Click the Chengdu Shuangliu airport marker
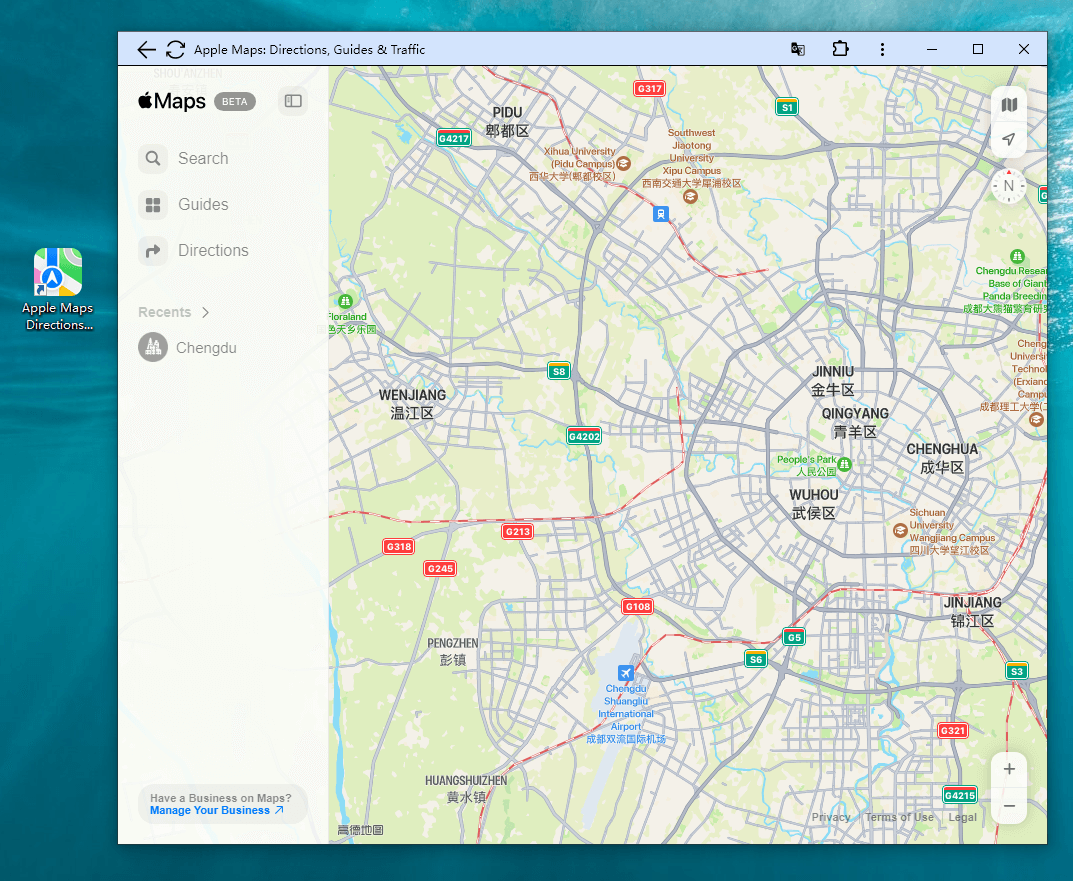The width and height of the screenshot is (1073, 881). click(x=626, y=672)
